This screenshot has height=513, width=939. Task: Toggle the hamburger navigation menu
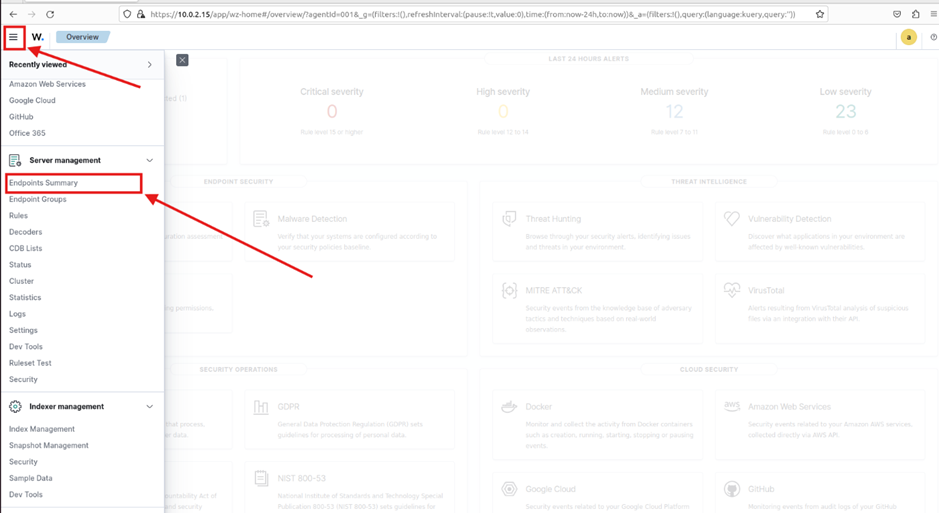[13, 37]
